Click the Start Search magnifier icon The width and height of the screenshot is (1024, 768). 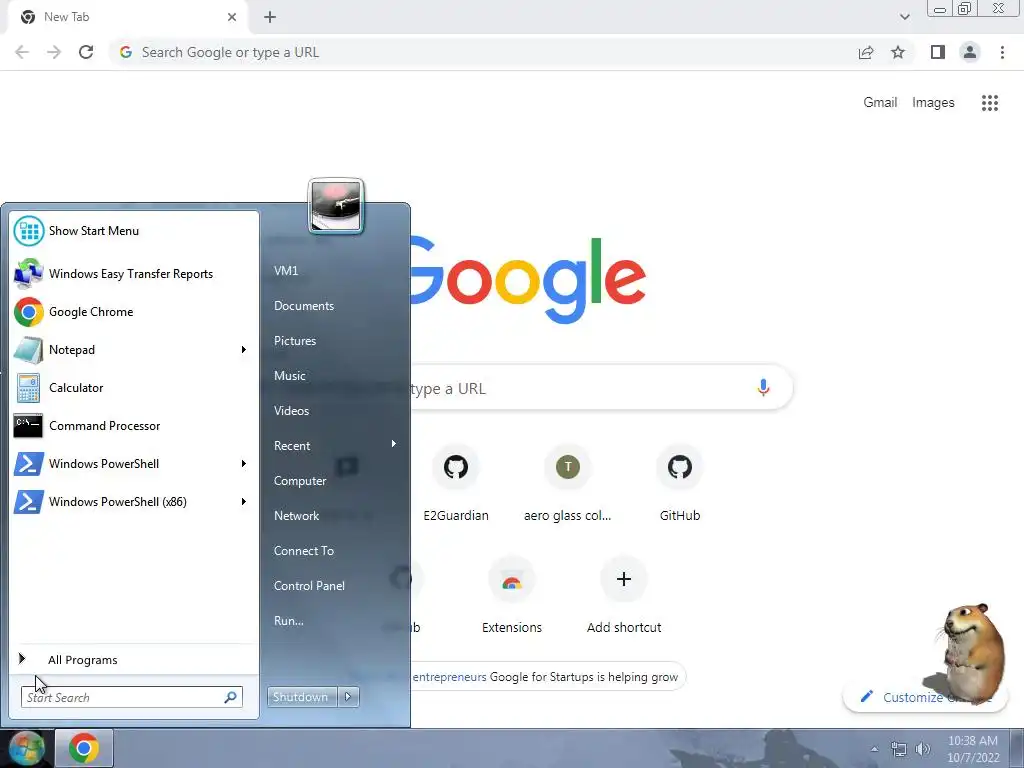pyautogui.click(x=231, y=697)
